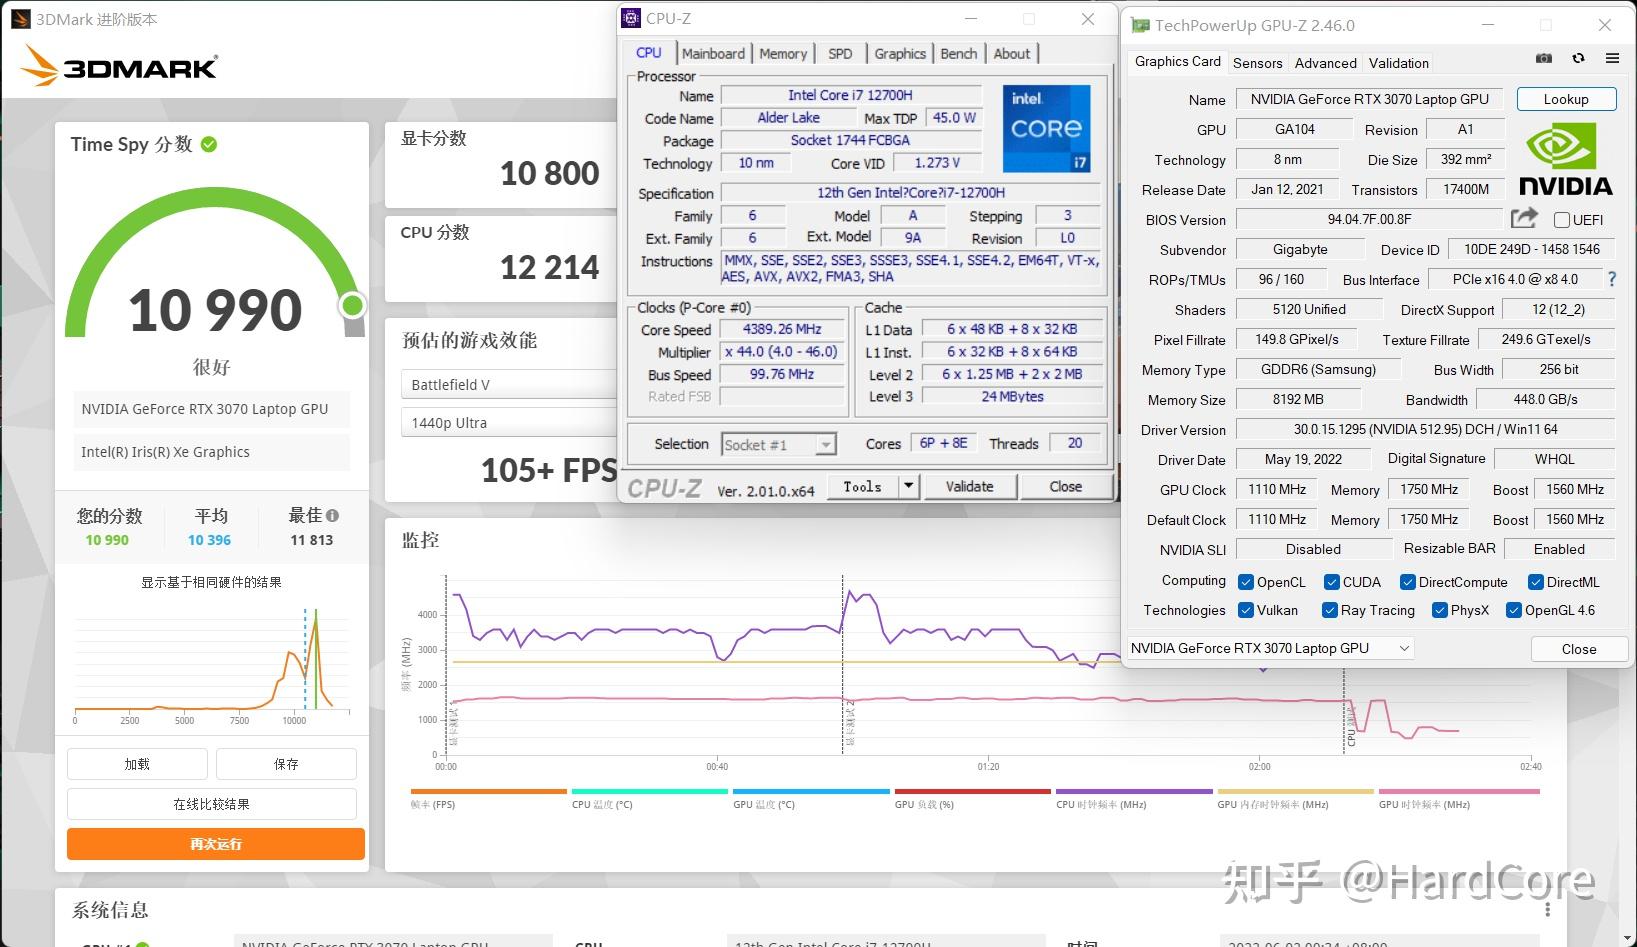Screen dimensions: 1637x947
Task: Select the CPU-Z CPU tab
Action: point(649,53)
